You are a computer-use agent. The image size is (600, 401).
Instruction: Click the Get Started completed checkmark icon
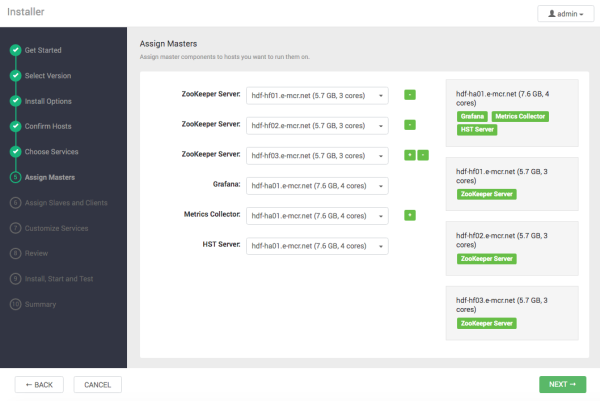[x=15, y=49]
